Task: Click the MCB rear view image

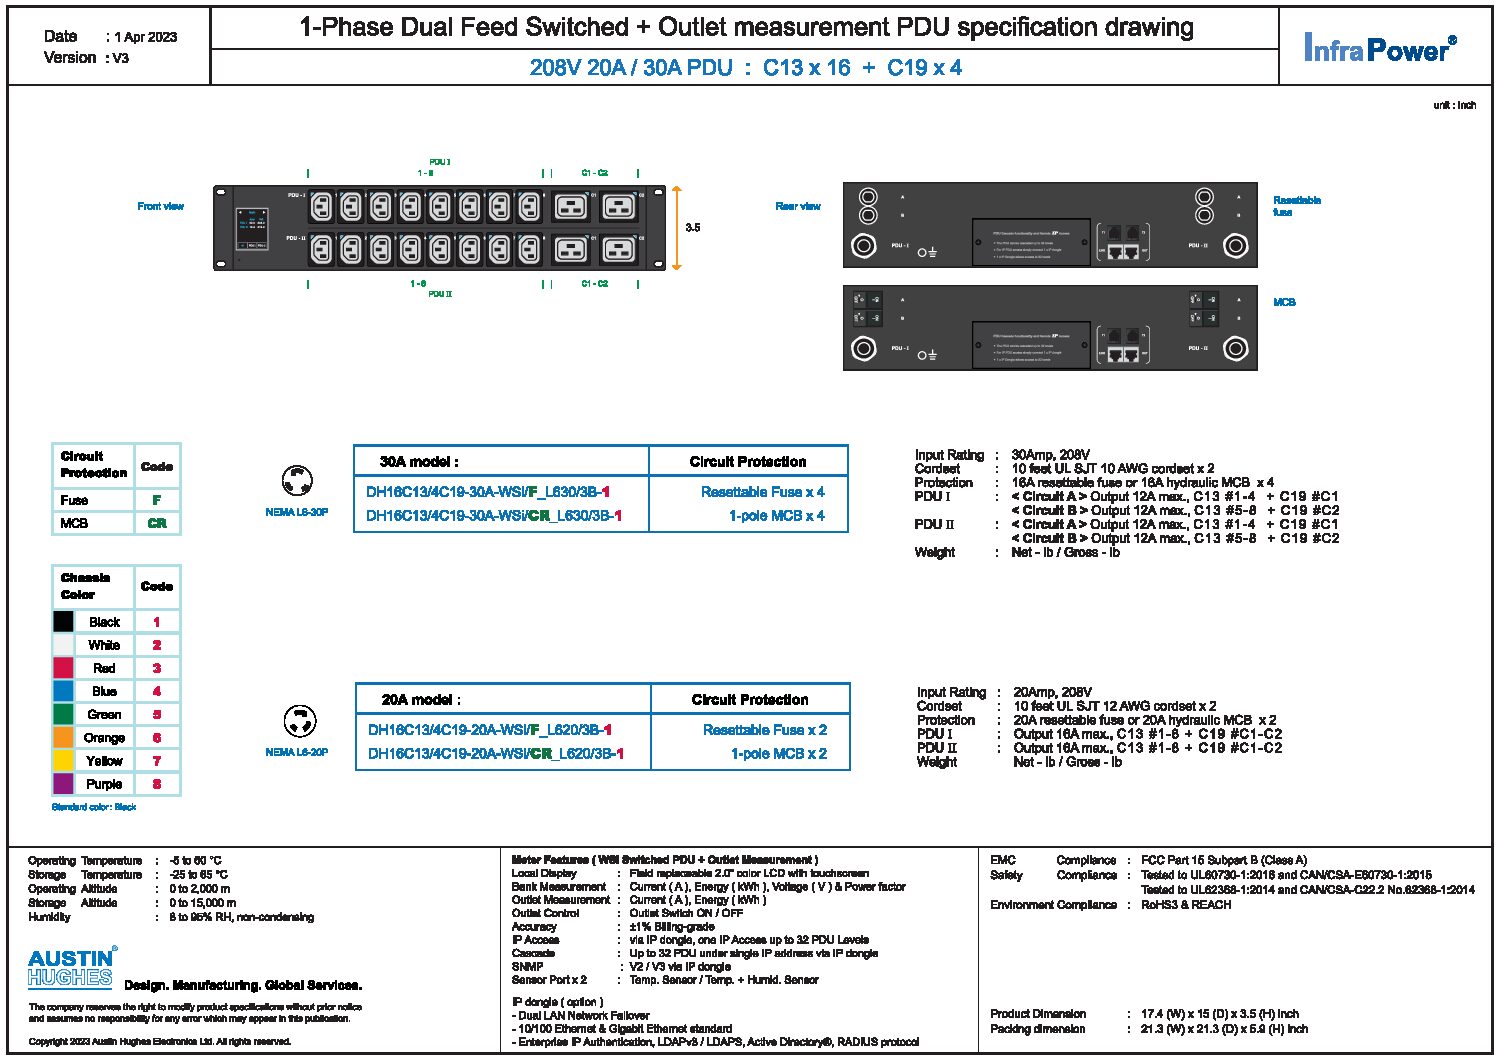Action: (x=1050, y=328)
